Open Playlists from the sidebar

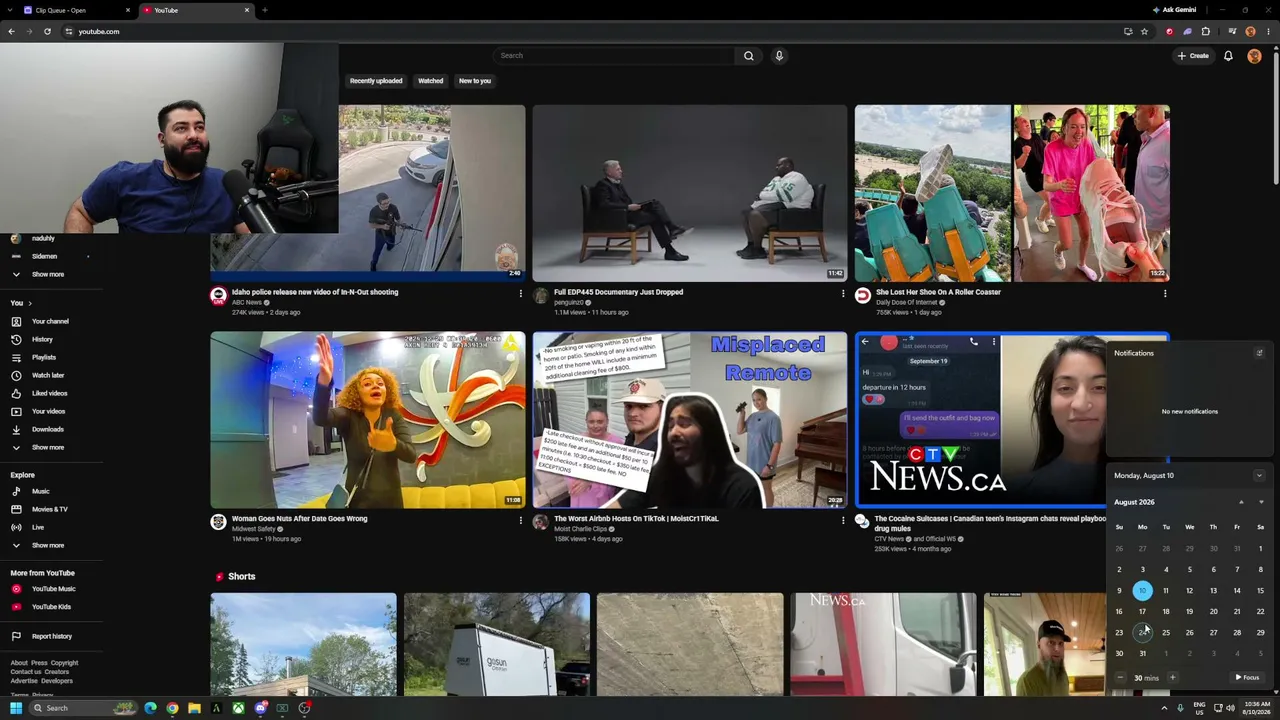(x=44, y=357)
